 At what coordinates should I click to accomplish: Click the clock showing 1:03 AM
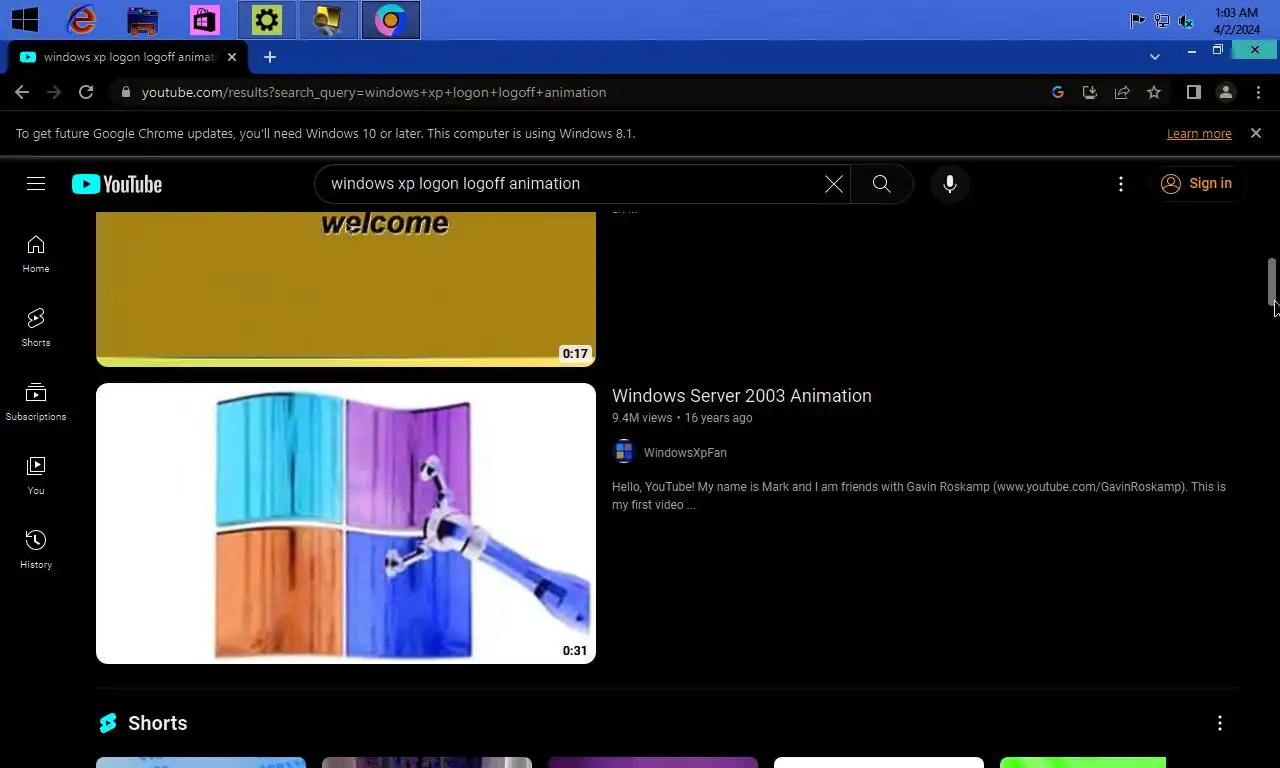(1236, 13)
